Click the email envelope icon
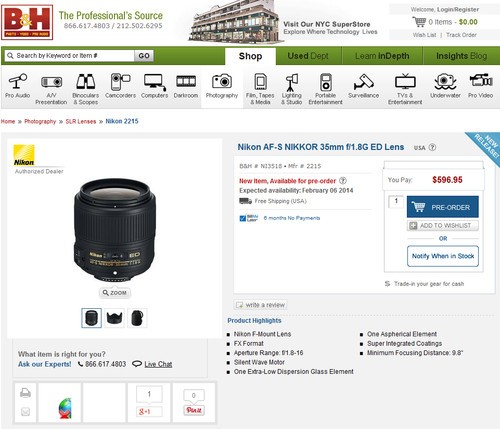Image resolution: width=500 pixels, height=429 pixels. tap(25, 412)
